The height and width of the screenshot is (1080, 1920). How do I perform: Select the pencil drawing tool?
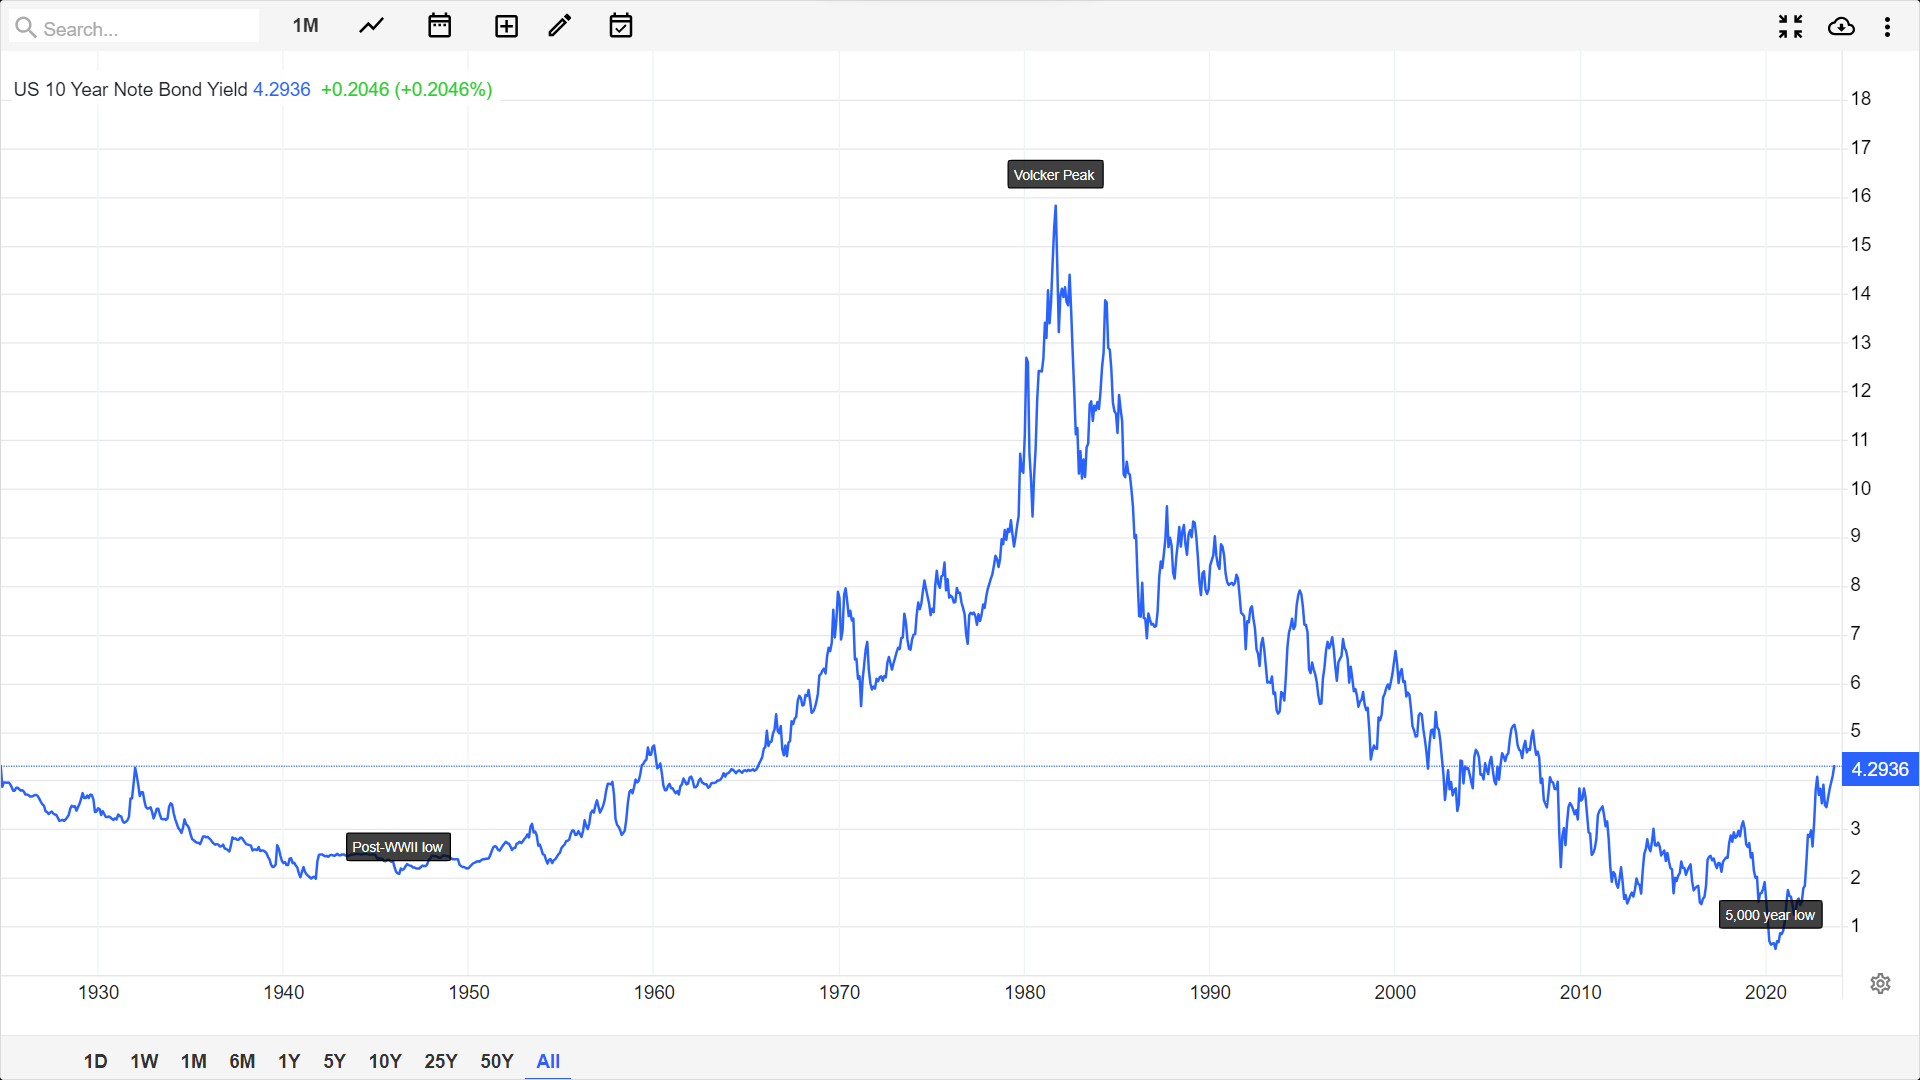tap(560, 26)
